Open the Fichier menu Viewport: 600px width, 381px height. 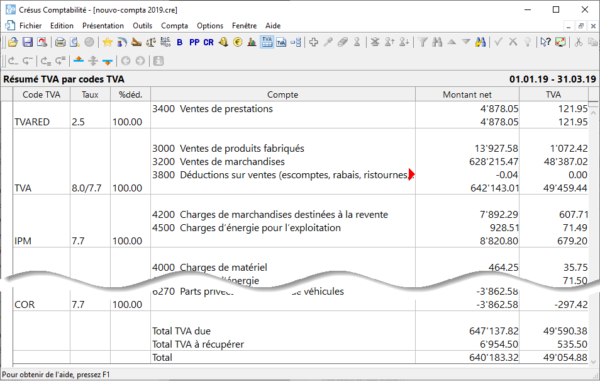(x=30, y=26)
